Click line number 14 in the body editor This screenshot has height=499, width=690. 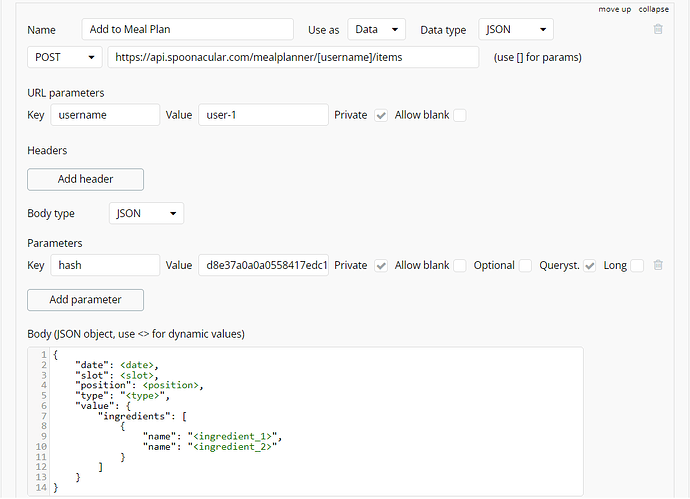(41, 488)
